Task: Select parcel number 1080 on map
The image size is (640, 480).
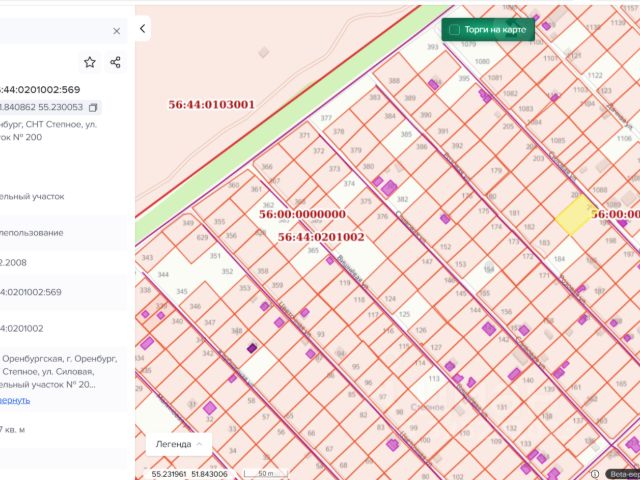Action: click(x=482, y=61)
